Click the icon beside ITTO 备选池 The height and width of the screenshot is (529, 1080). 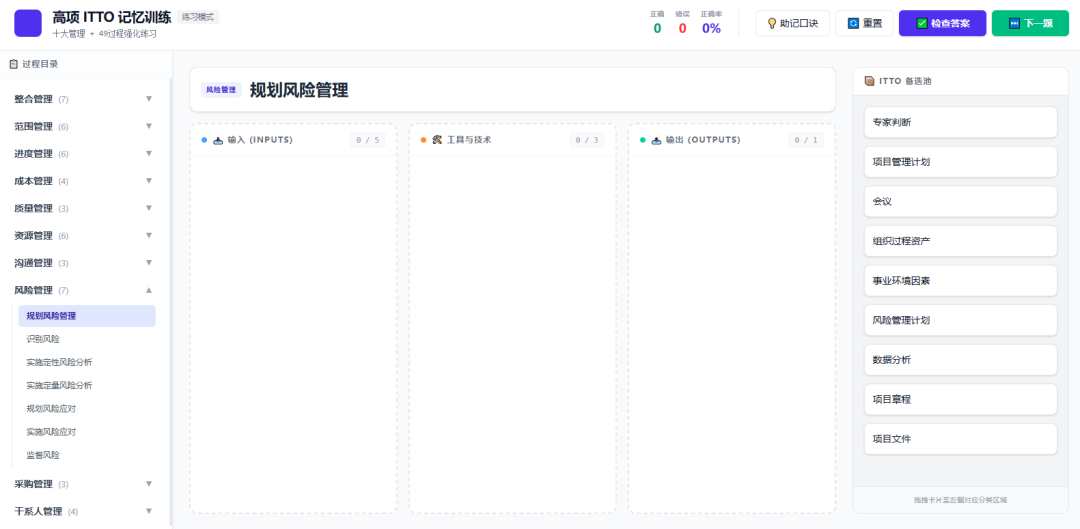[869, 81]
